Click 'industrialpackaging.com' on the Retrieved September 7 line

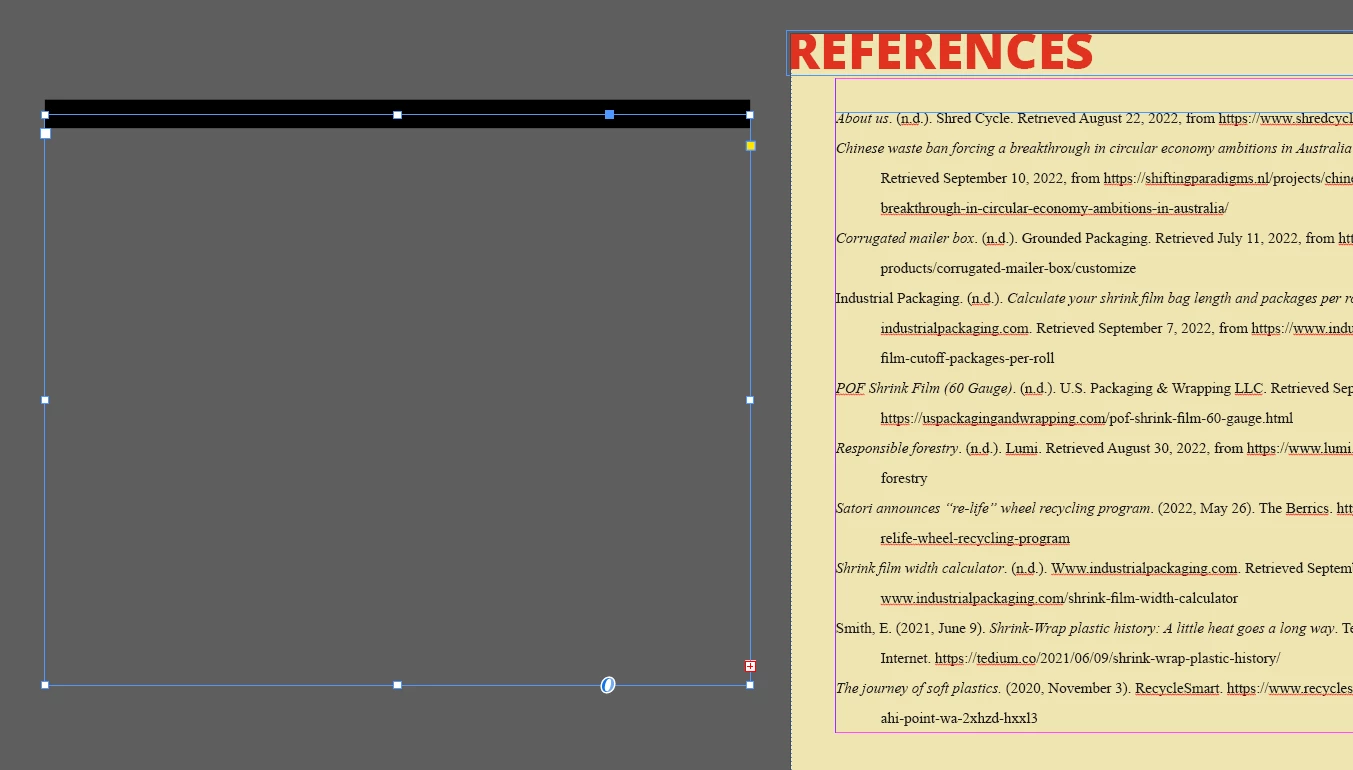tap(955, 328)
